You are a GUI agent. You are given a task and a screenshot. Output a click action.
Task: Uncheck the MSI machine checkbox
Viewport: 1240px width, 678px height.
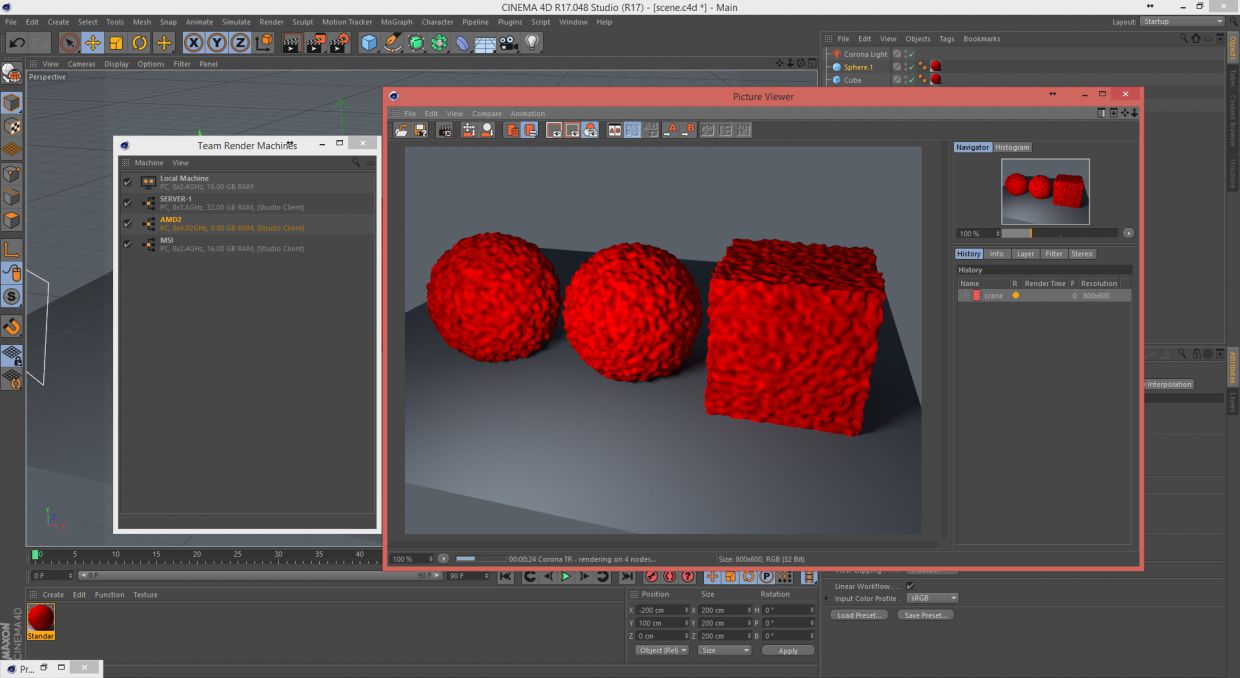coord(127,243)
